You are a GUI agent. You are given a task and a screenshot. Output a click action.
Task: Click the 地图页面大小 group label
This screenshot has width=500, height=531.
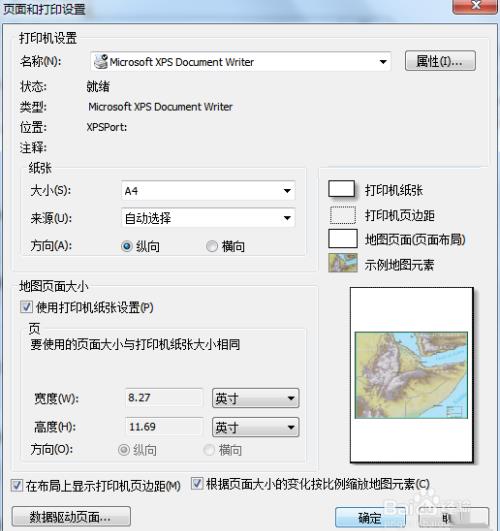(x=54, y=286)
